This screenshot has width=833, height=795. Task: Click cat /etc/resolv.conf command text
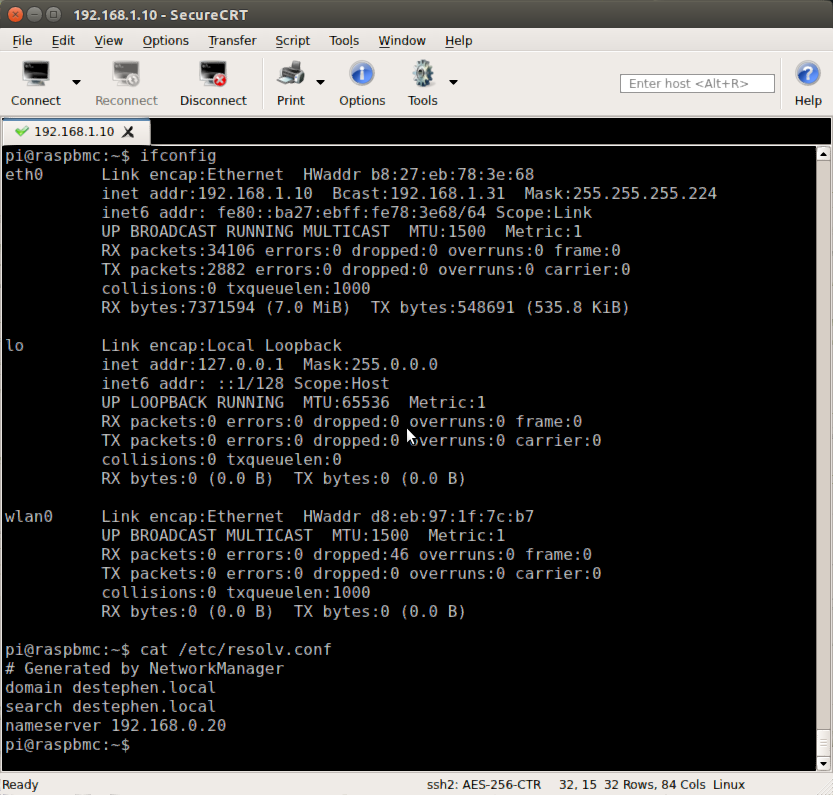(x=235, y=650)
